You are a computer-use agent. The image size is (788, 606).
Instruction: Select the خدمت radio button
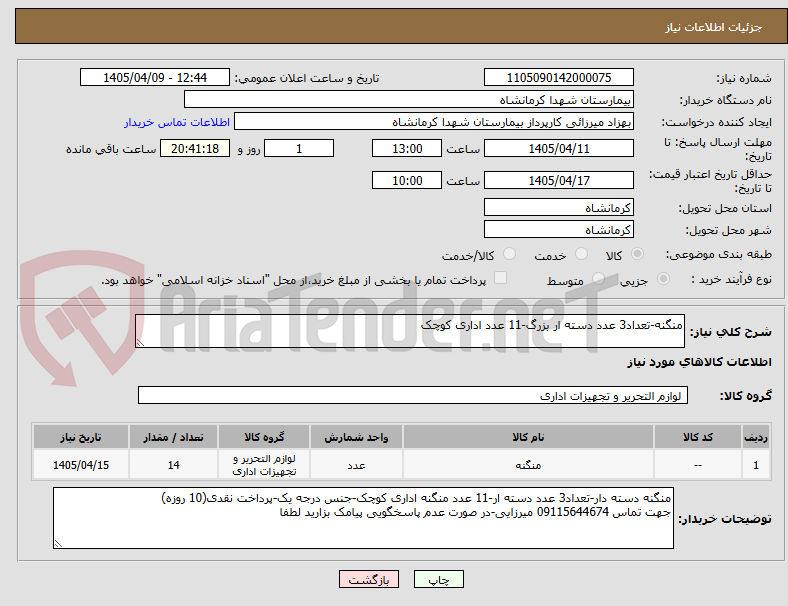[x=581, y=254]
